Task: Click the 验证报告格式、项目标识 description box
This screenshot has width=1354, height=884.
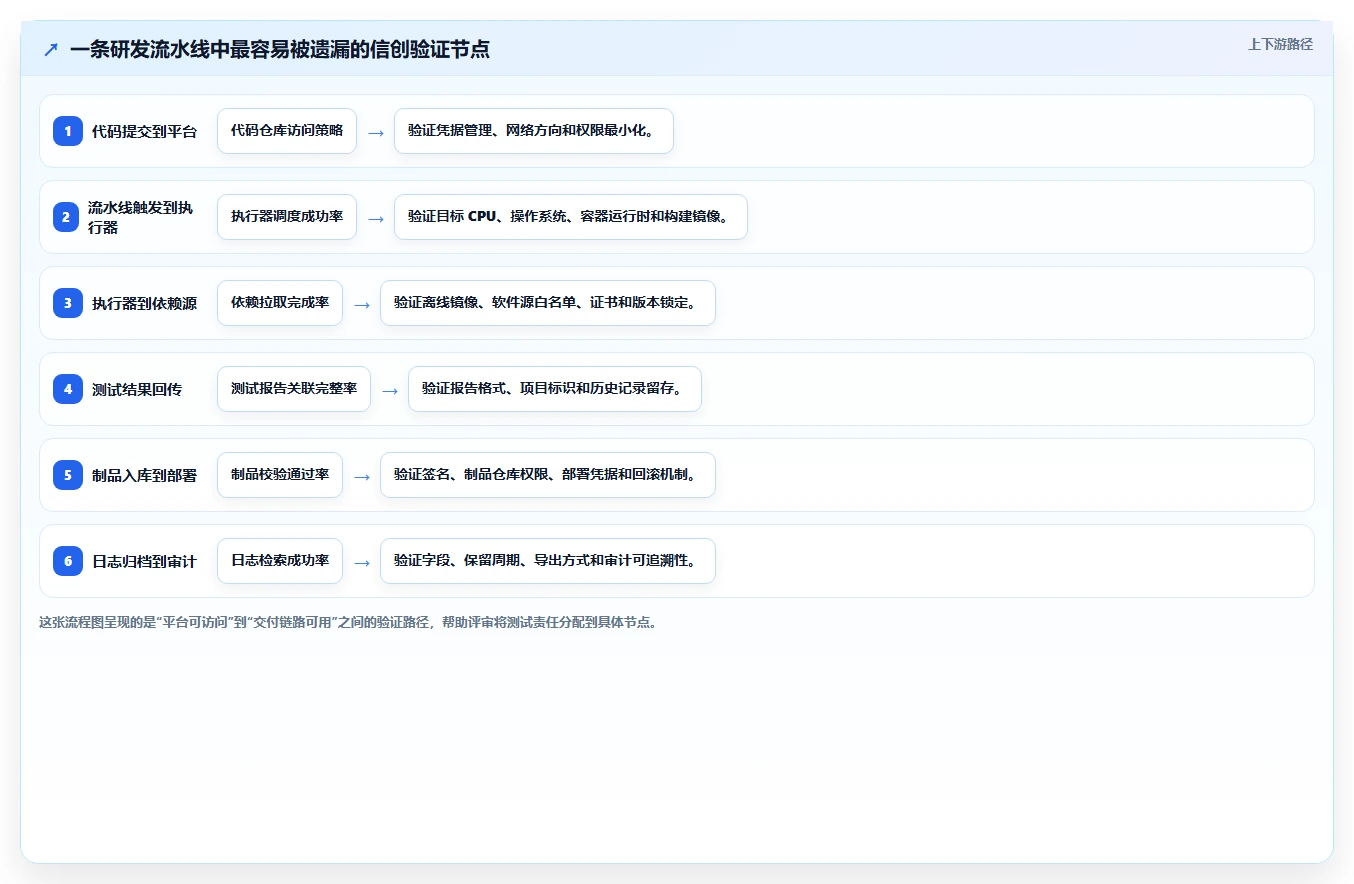Action: pyautogui.click(x=555, y=389)
